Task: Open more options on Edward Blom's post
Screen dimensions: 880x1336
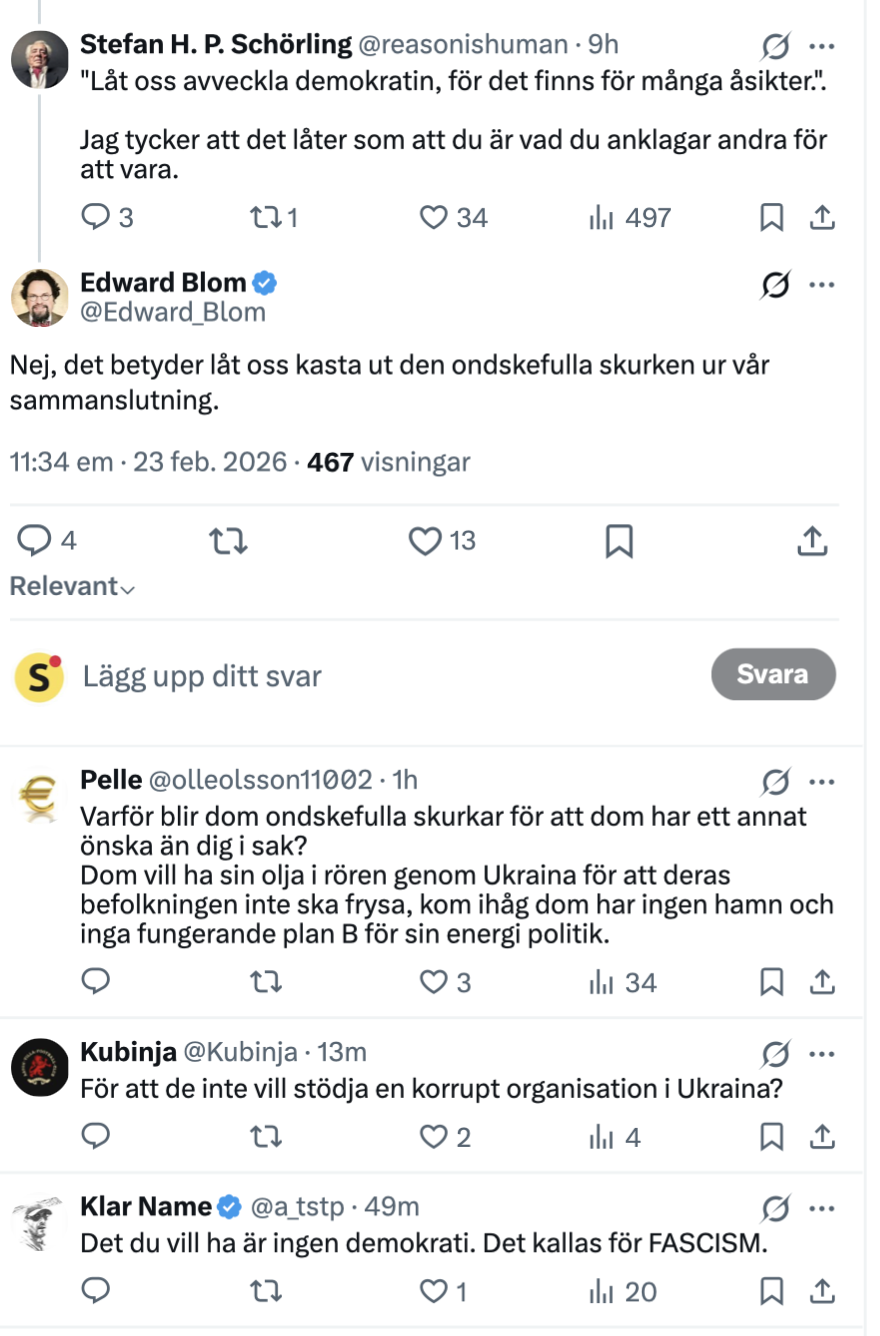Action: tap(821, 285)
